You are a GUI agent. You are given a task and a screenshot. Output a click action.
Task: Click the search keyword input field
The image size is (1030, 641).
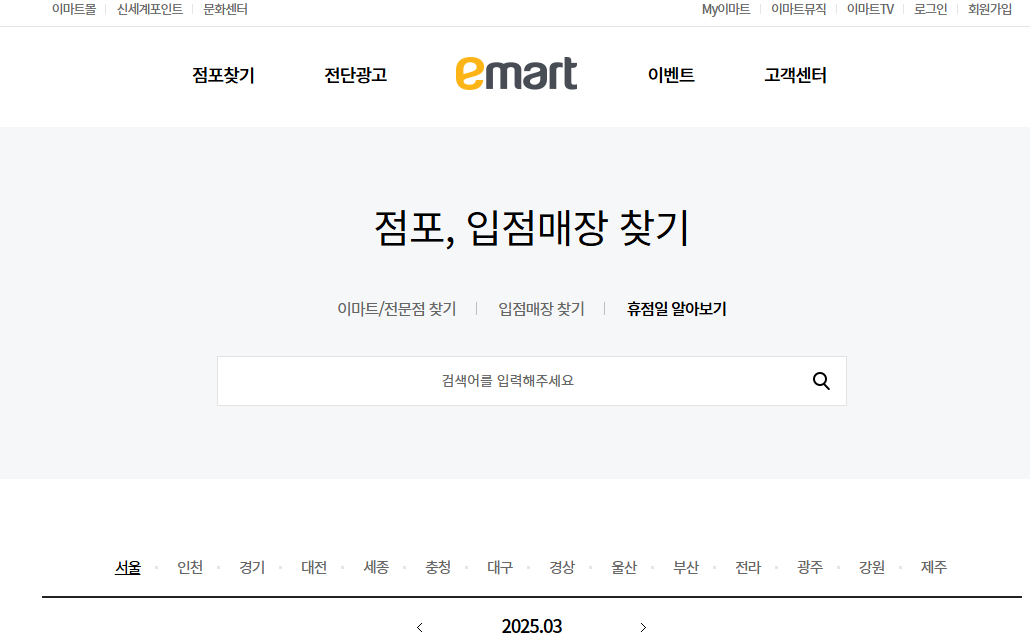[x=531, y=381]
